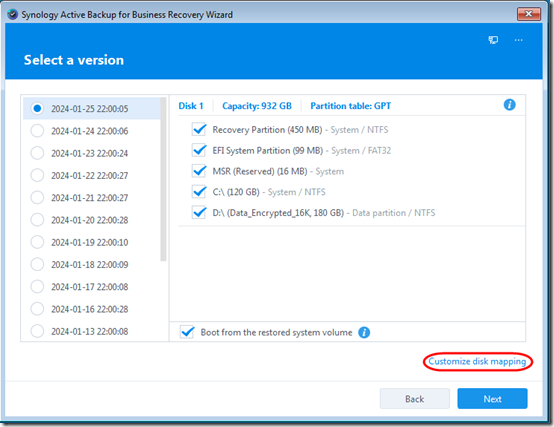Uncheck EFI System Partition (99 MB)
The height and width of the screenshot is (427, 554).
199,150
